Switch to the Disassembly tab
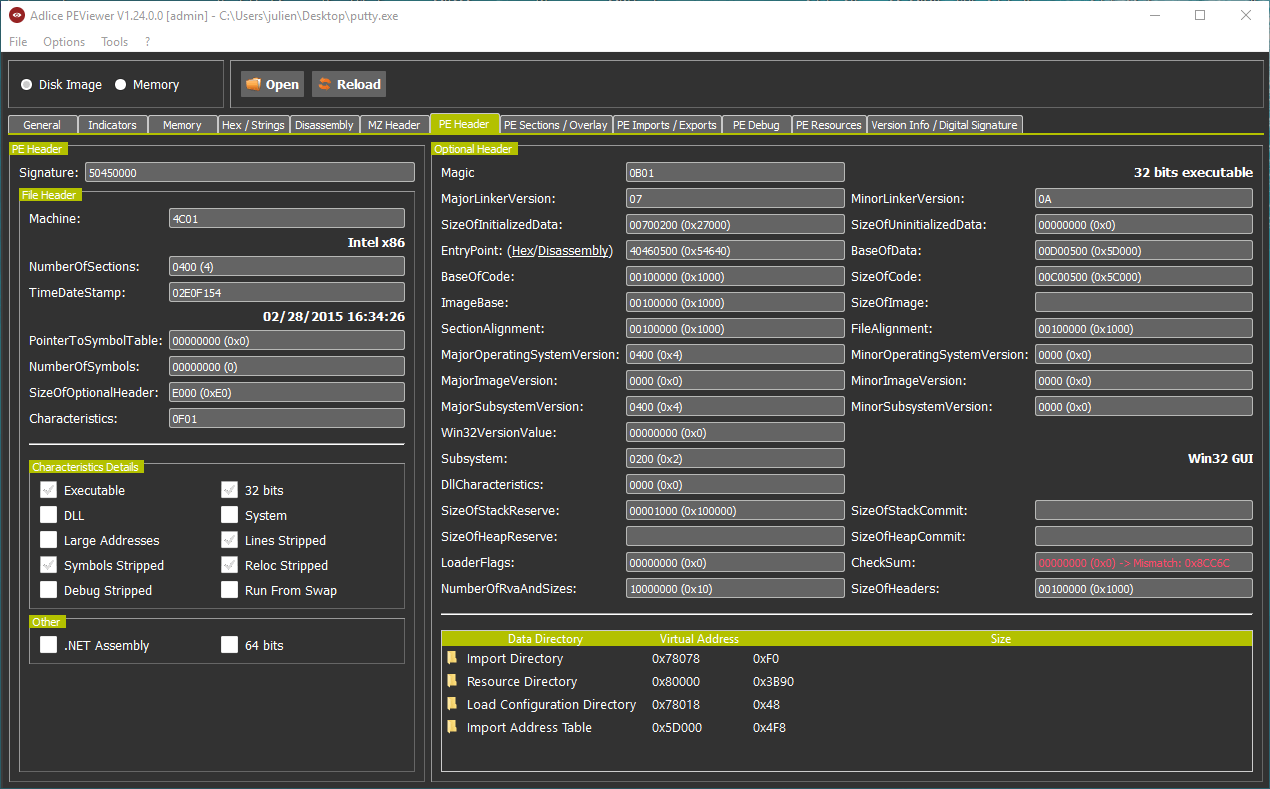The width and height of the screenshot is (1270, 789). point(324,125)
